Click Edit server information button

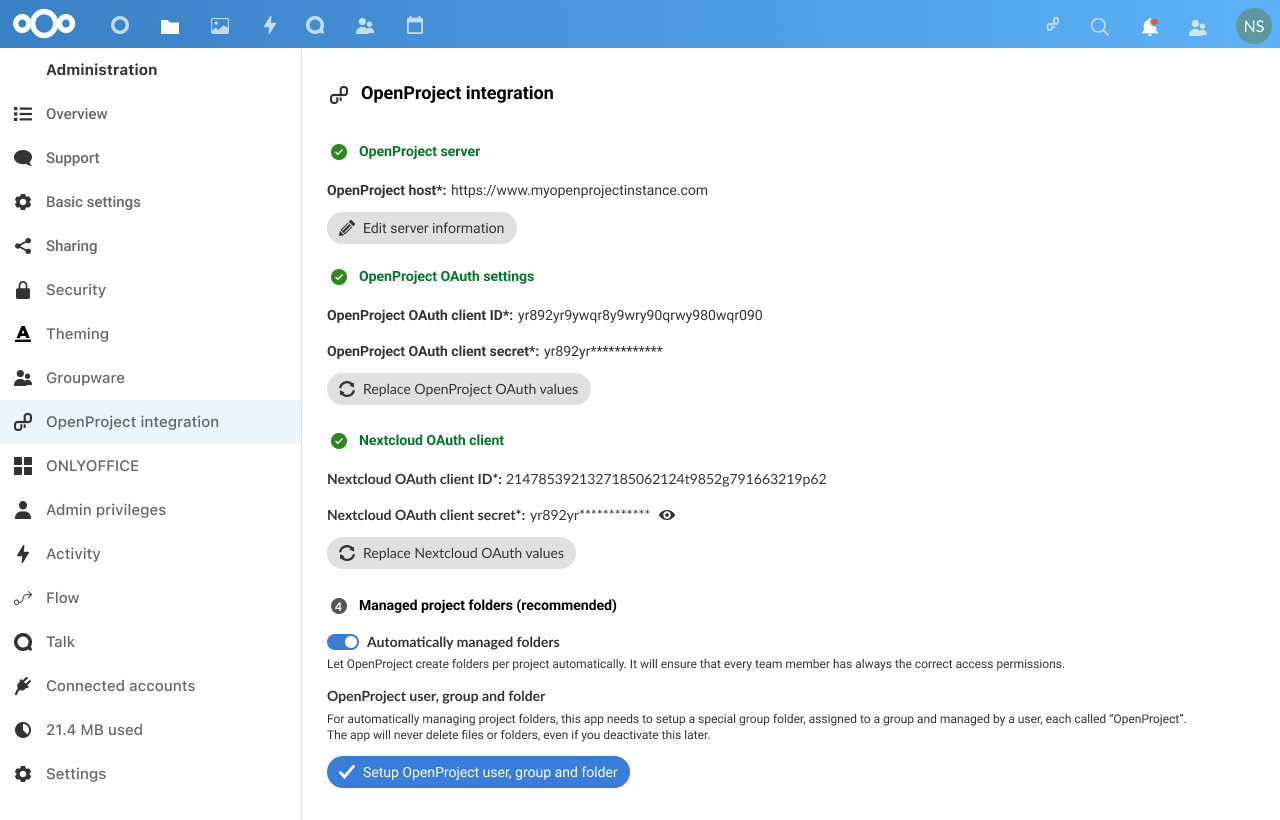422,228
